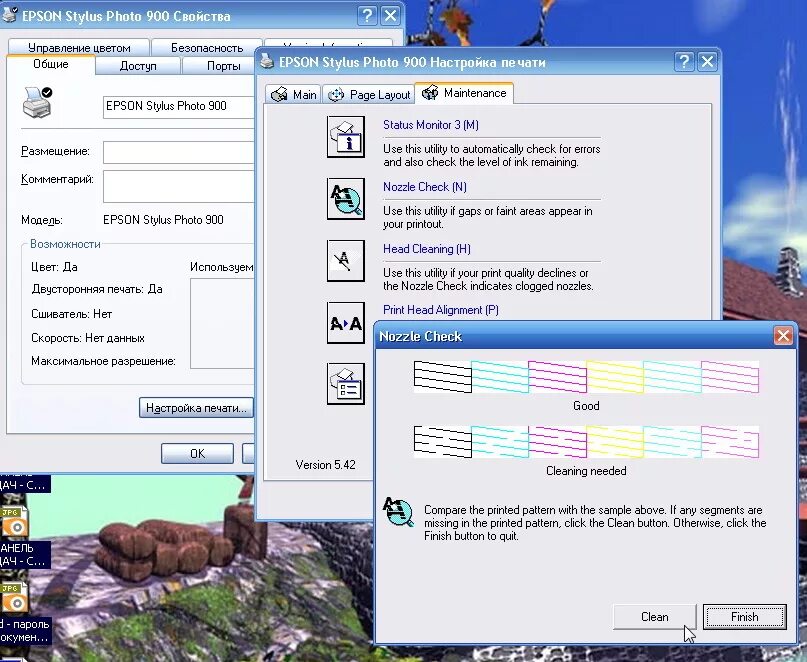Click the printer icon in Свойства window
Image resolution: width=807 pixels, height=662 pixels.
38,102
